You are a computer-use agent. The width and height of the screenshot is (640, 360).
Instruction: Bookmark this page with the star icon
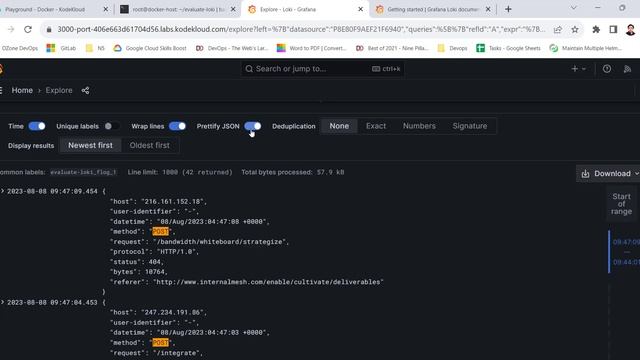pyautogui.click(x=575, y=29)
